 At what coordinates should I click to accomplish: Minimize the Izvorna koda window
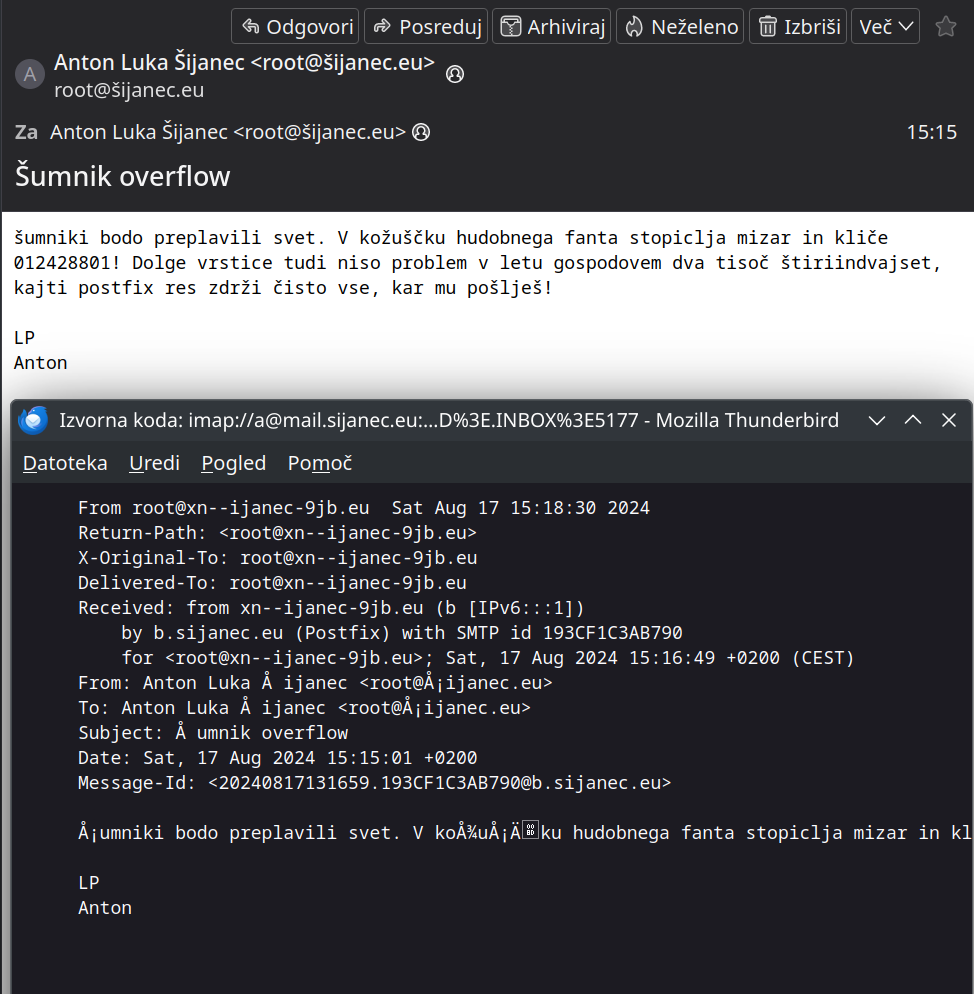877,421
